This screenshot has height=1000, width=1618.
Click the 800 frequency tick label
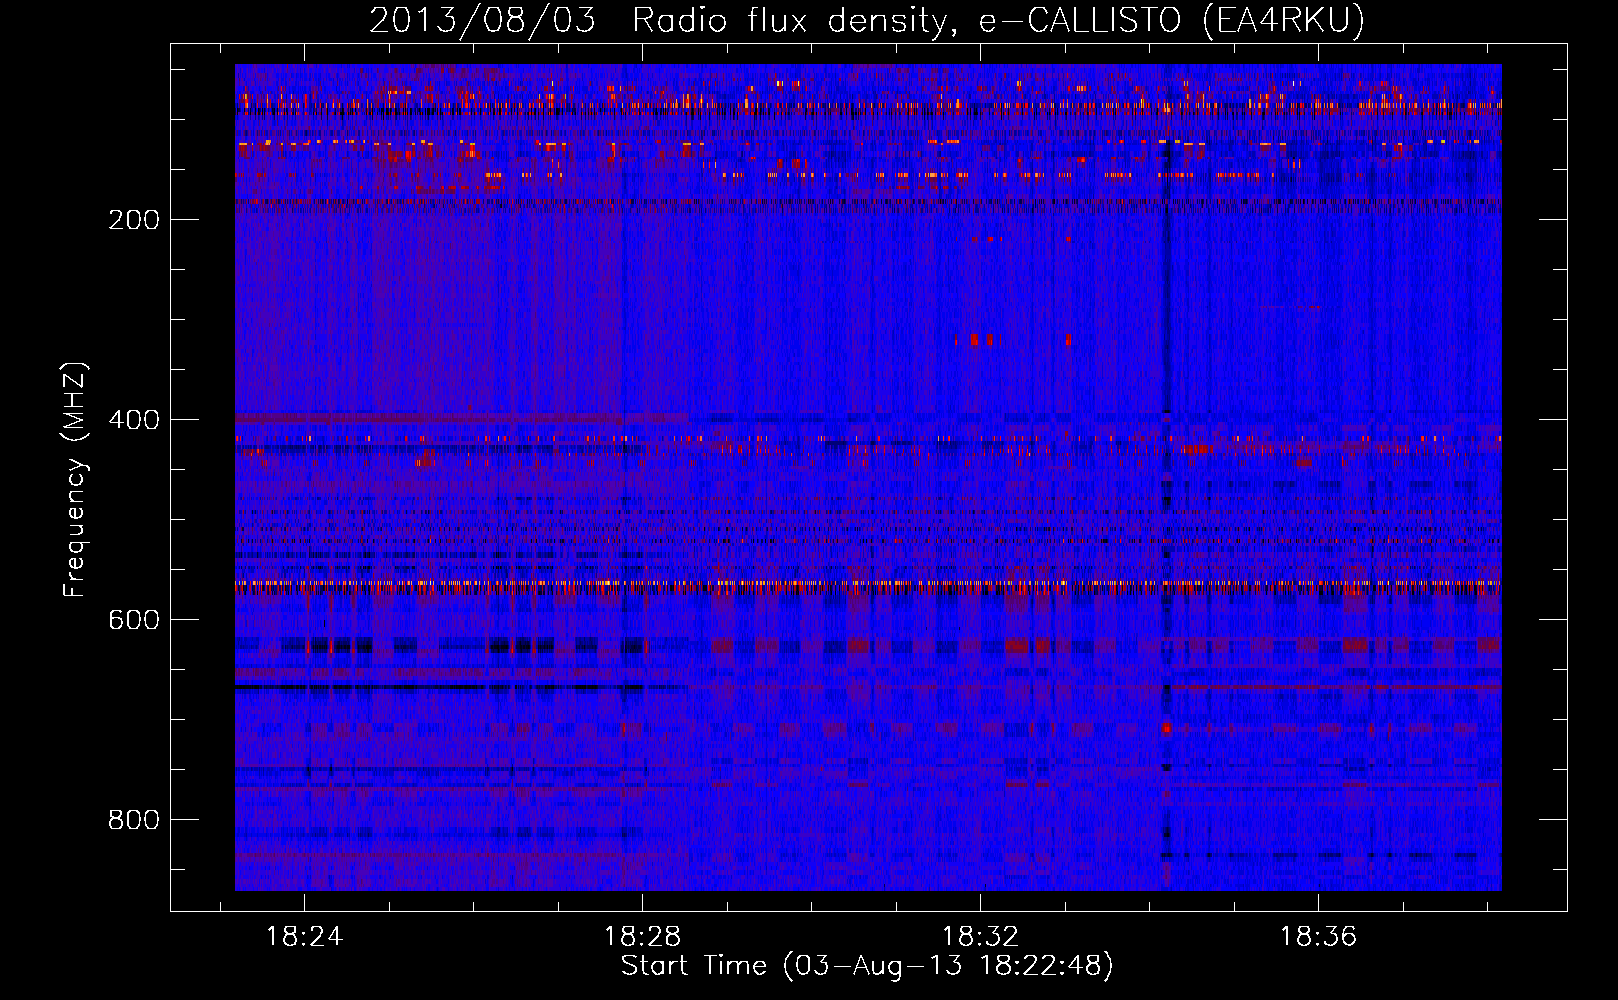[134, 820]
